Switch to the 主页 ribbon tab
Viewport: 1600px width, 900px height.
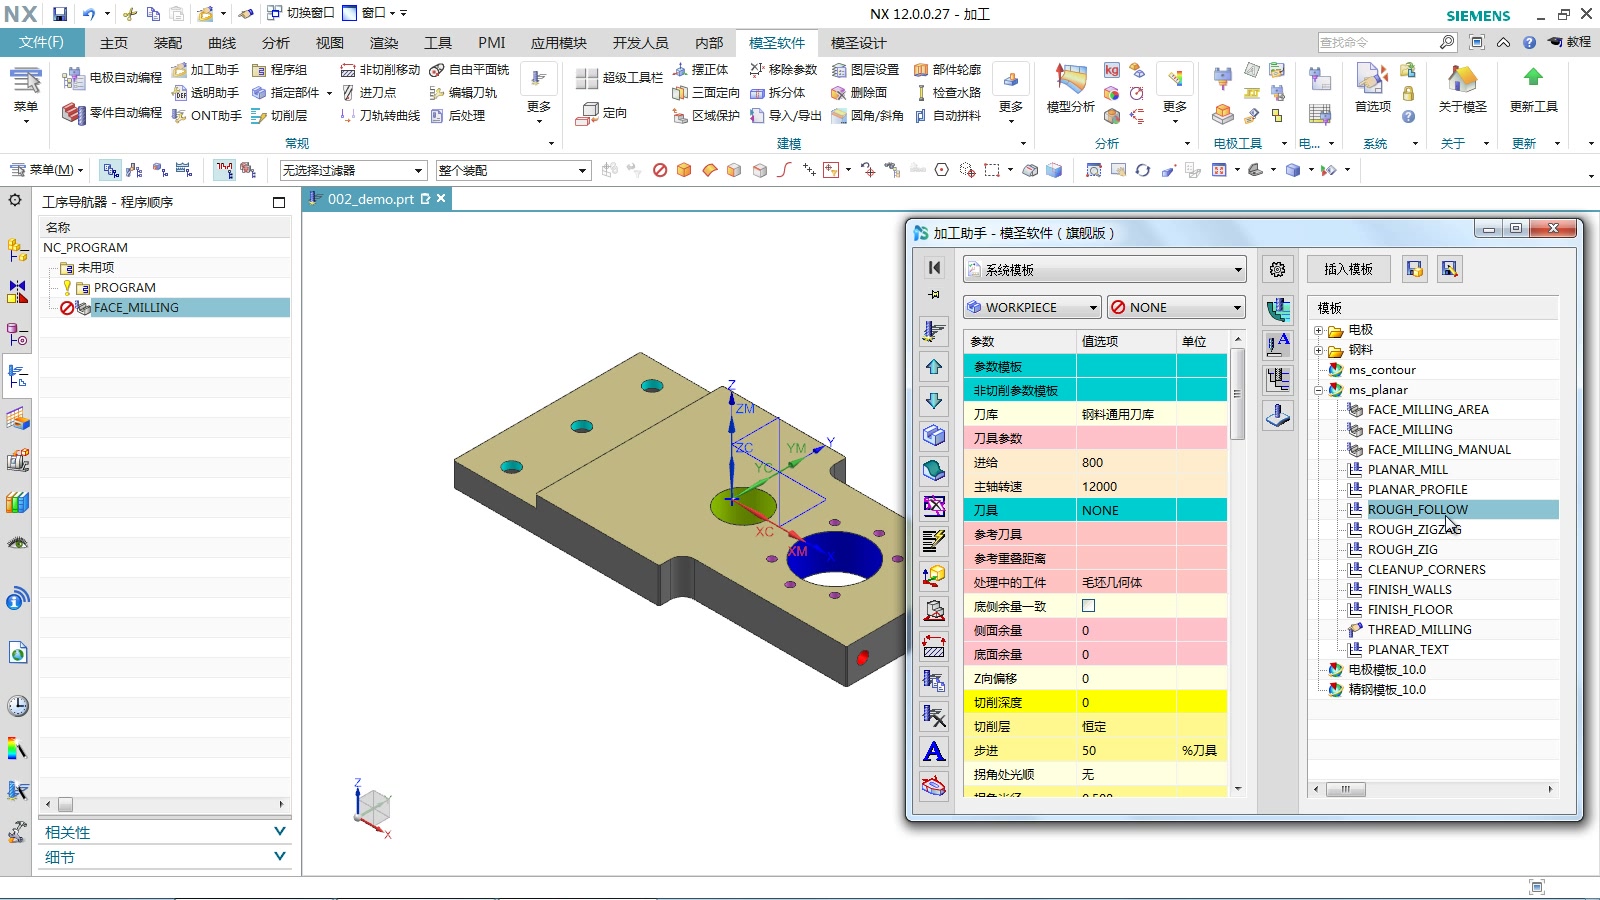tap(114, 43)
